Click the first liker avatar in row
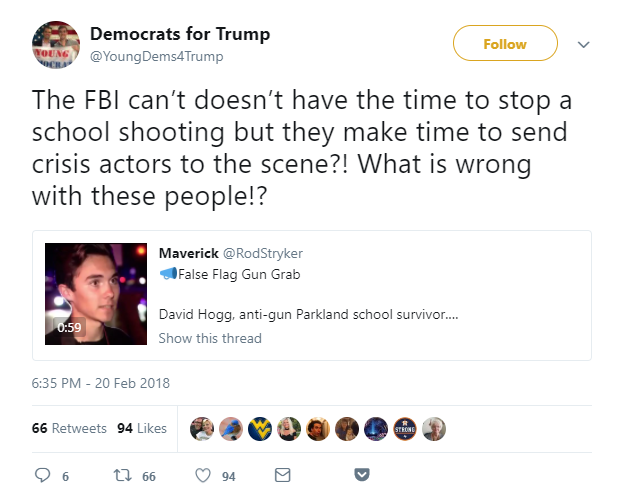The width and height of the screenshot is (623, 501). pyautogui.click(x=201, y=428)
